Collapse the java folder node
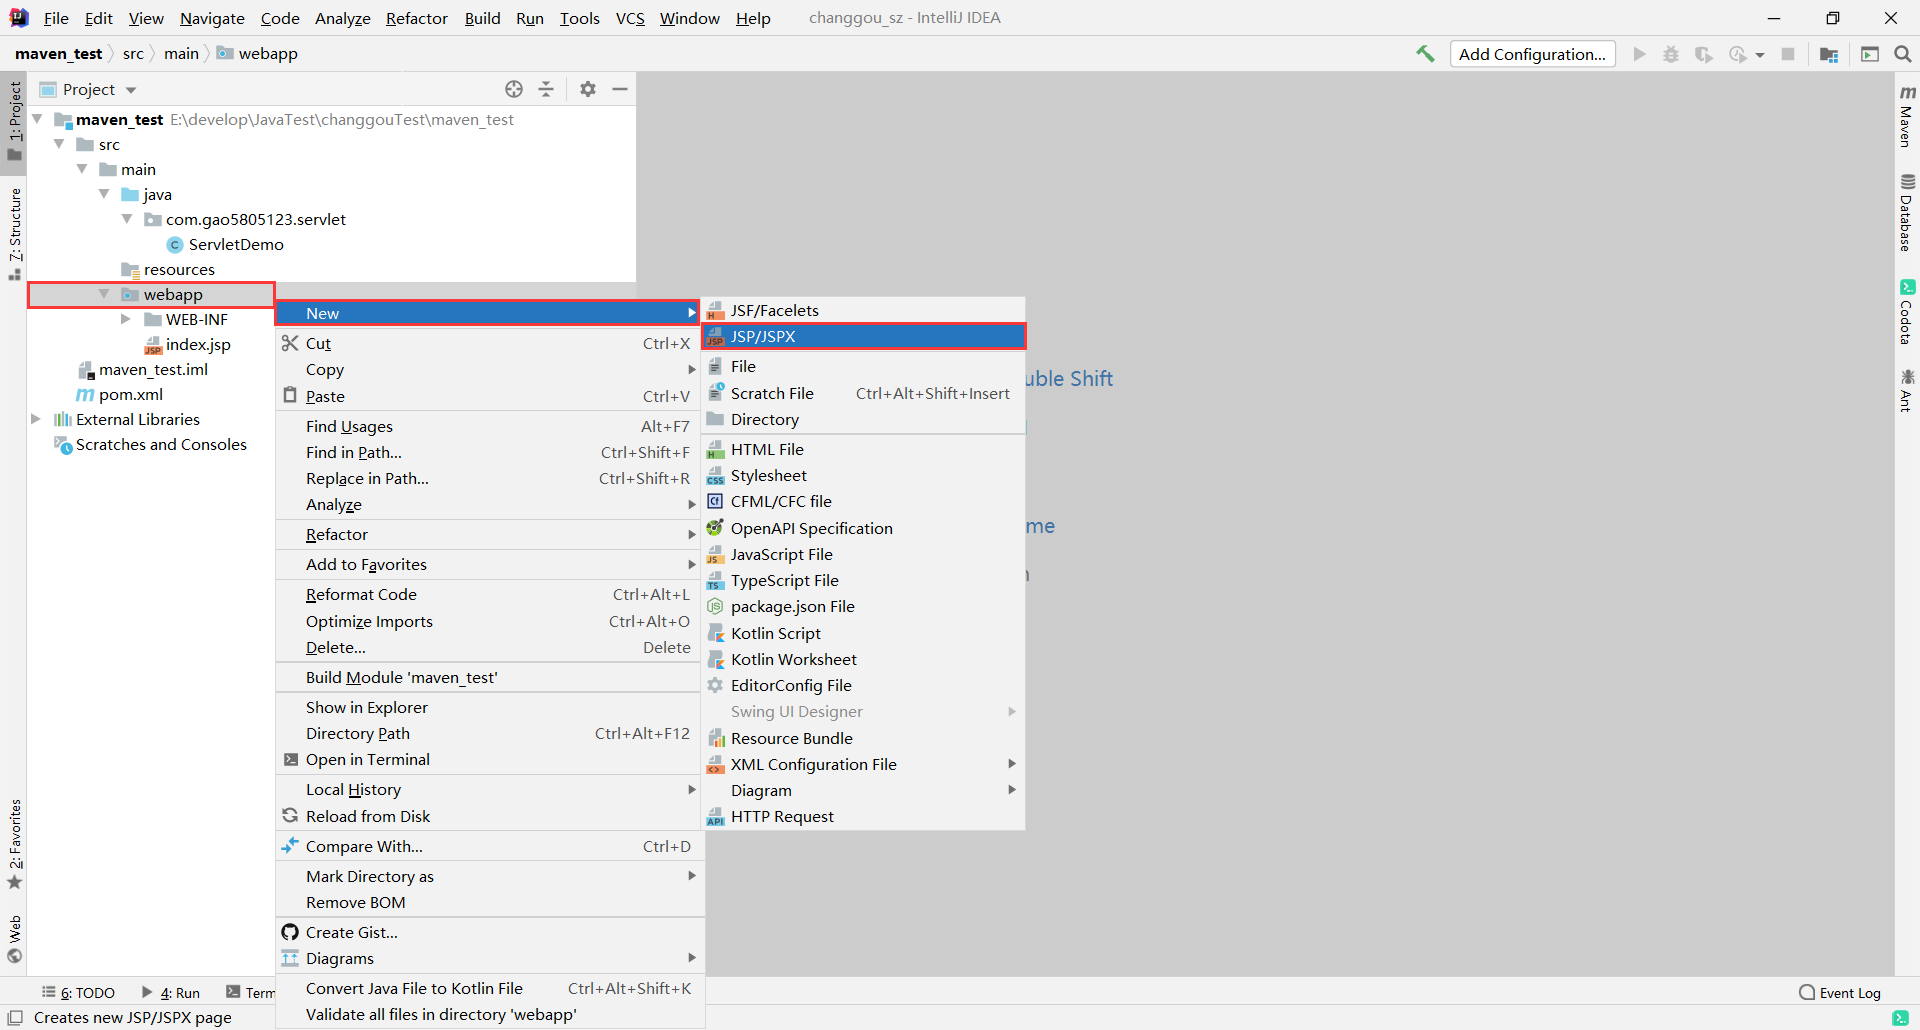The width and height of the screenshot is (1920, 1030). (x=104, y=194)
